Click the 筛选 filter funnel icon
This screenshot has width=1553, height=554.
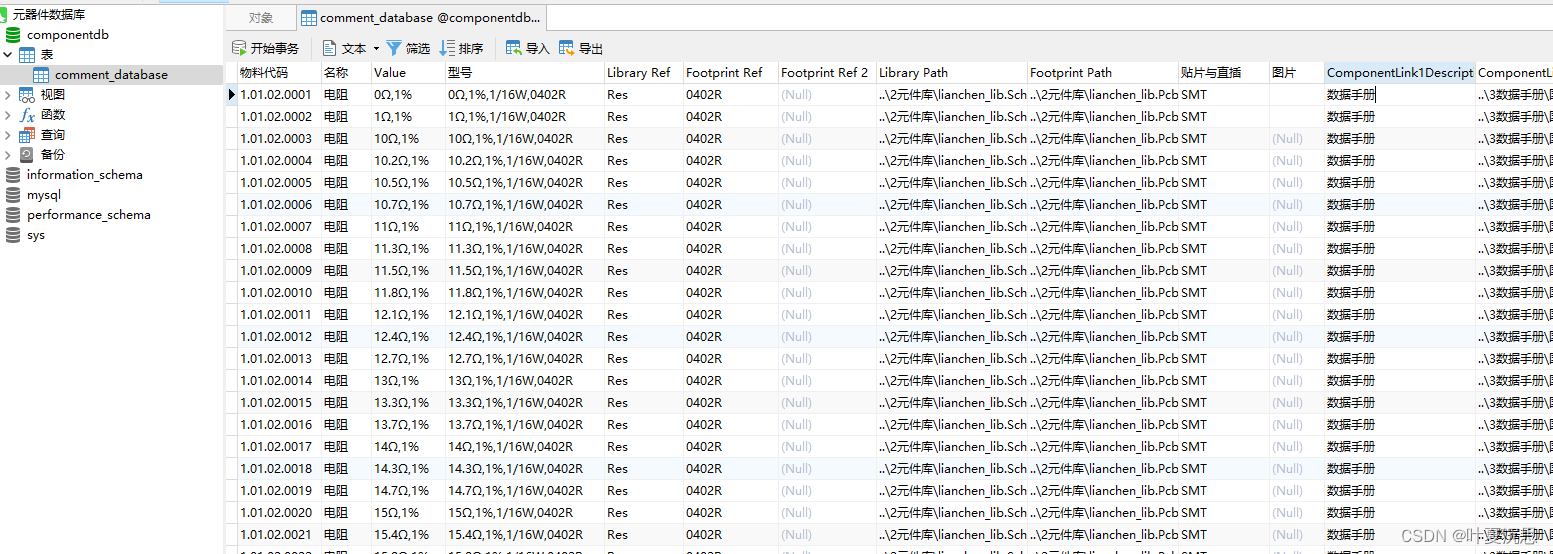(394, 48)
